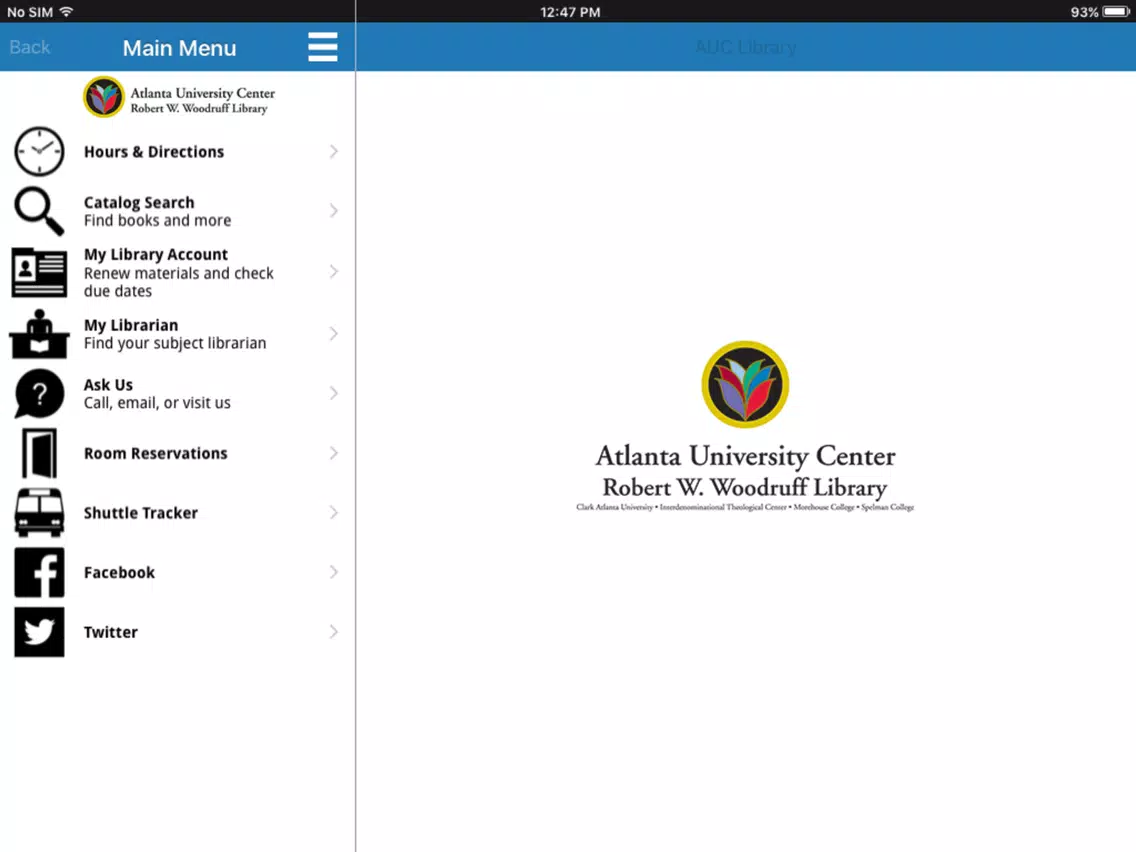Tap 'Call, email, or visit us' subtitle
Image resolution: width=1136 pixels, height=852 pixels.
(x=157, y=403)
